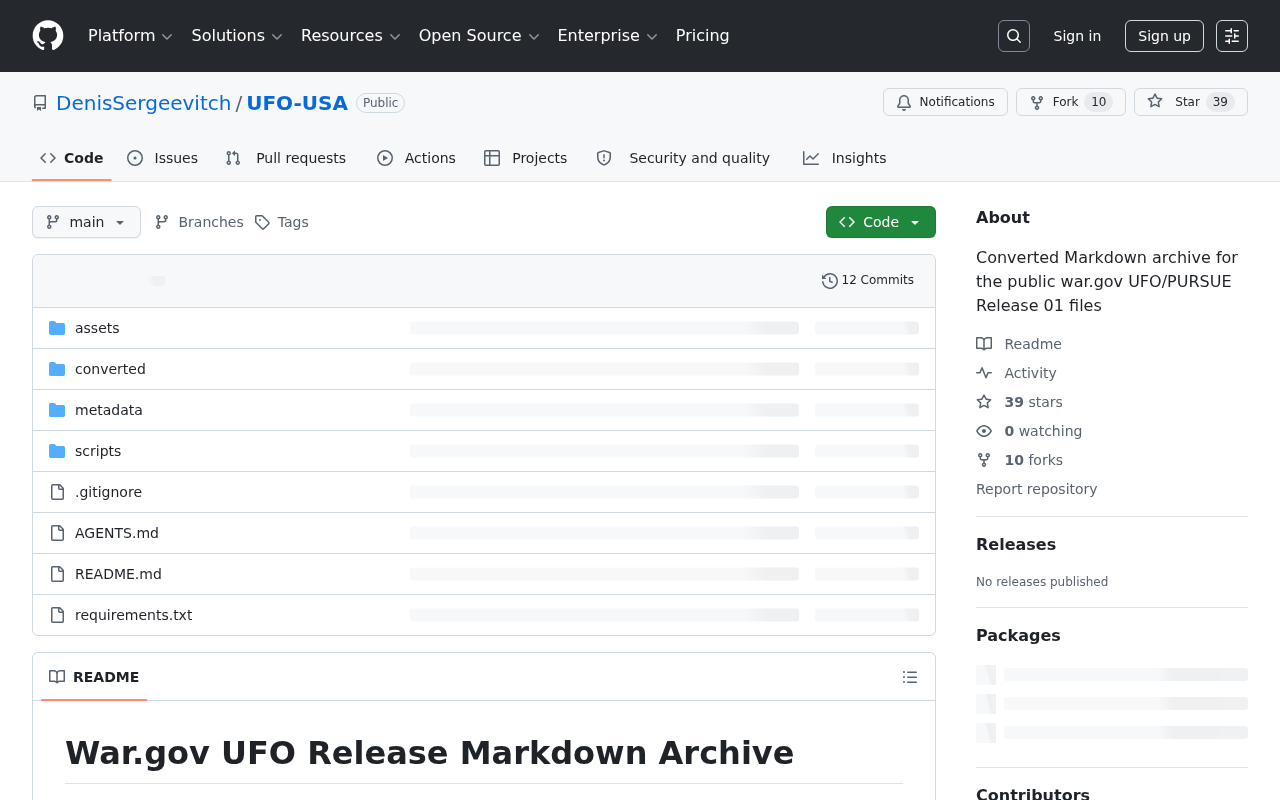The width and height of the screenshot is (1280, 800).
Task: Click the War.gov UFO Release Markdown Archive heading
Action: tap(430, 753)
